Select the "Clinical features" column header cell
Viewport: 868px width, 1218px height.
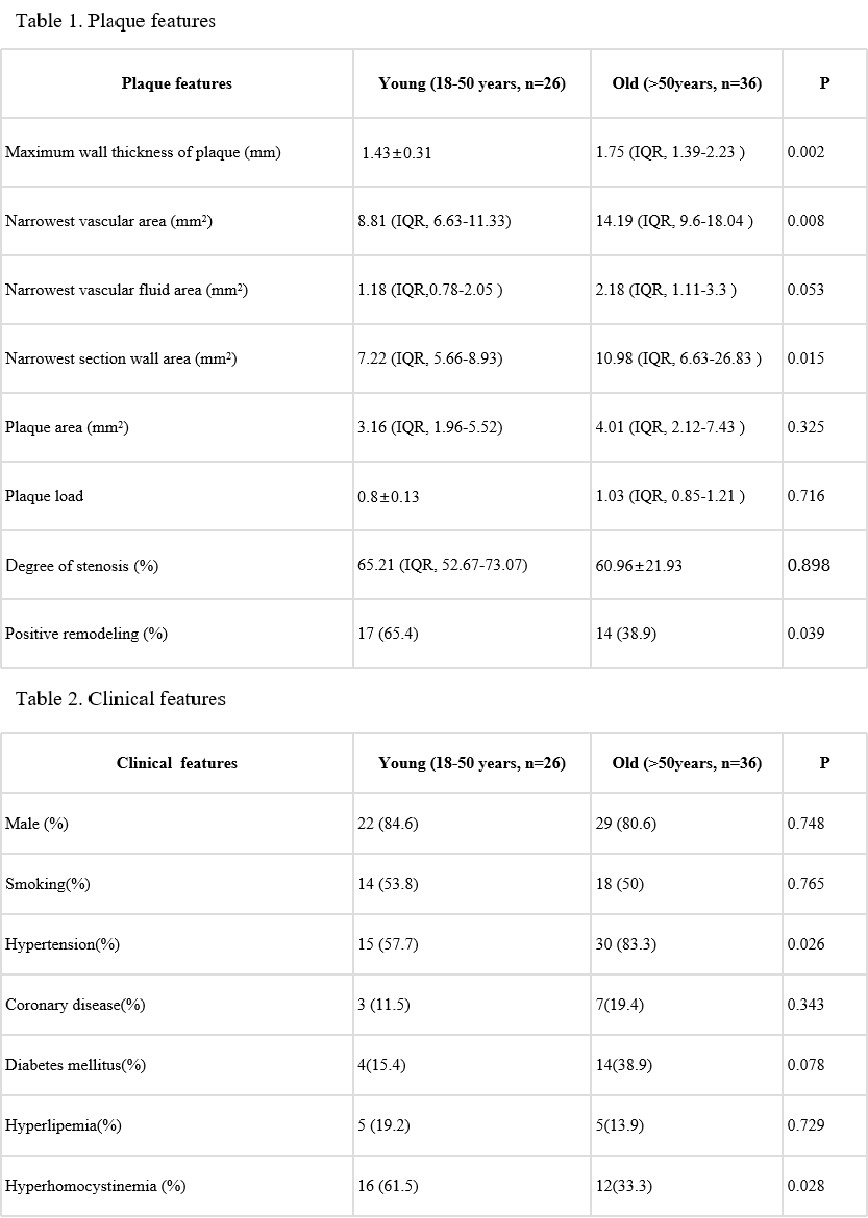[x=177, y=763]
